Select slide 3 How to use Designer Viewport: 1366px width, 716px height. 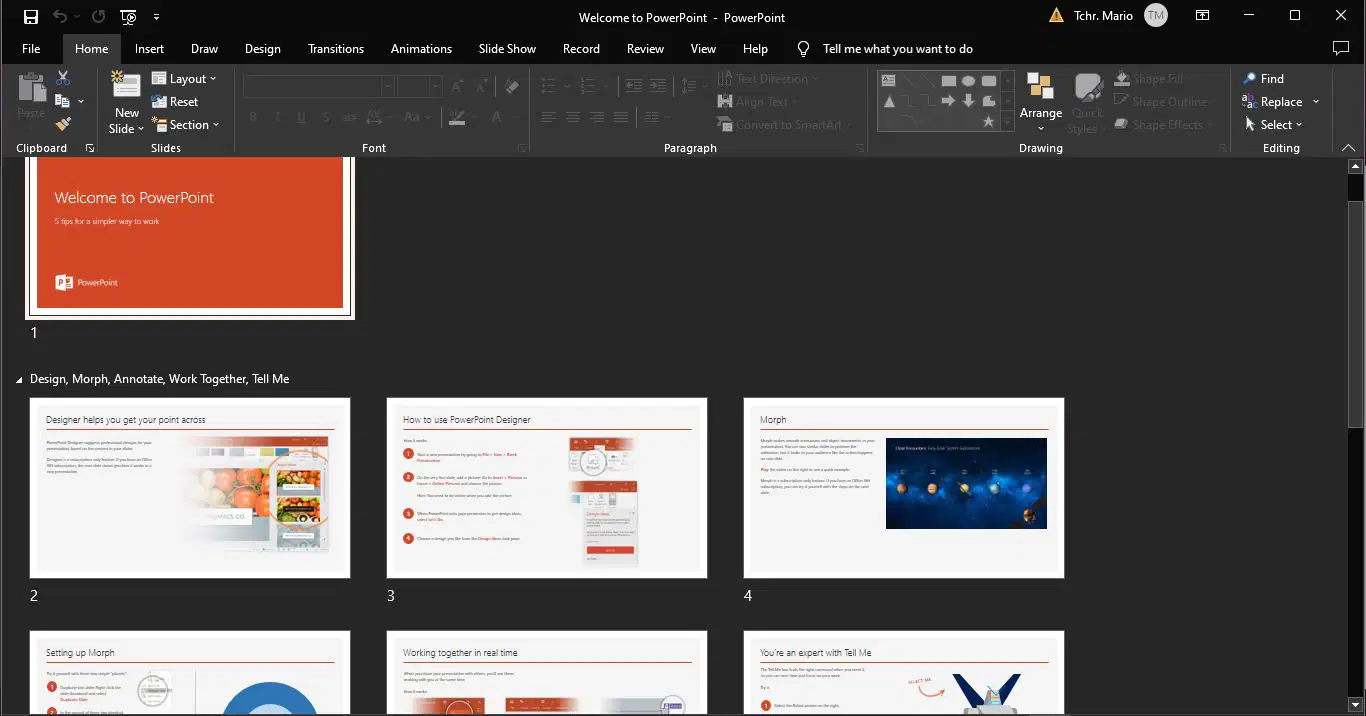[547, 488]
